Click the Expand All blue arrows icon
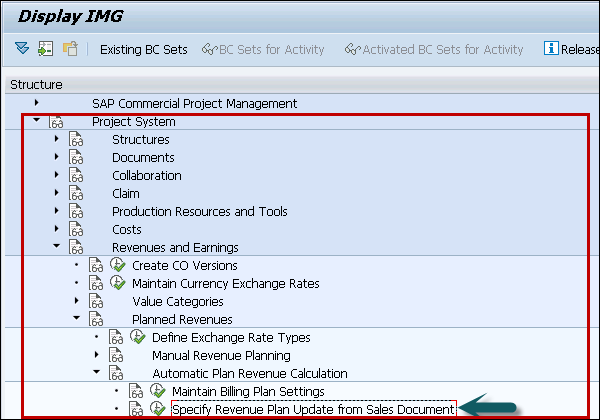600x420 pixels. pyautogui.click(x=22, y=49)
